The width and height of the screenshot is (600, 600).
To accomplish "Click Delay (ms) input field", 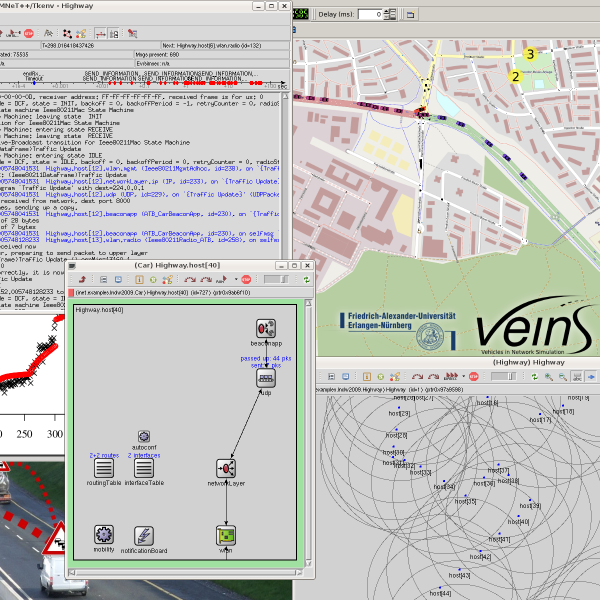I will pos(370,15).
